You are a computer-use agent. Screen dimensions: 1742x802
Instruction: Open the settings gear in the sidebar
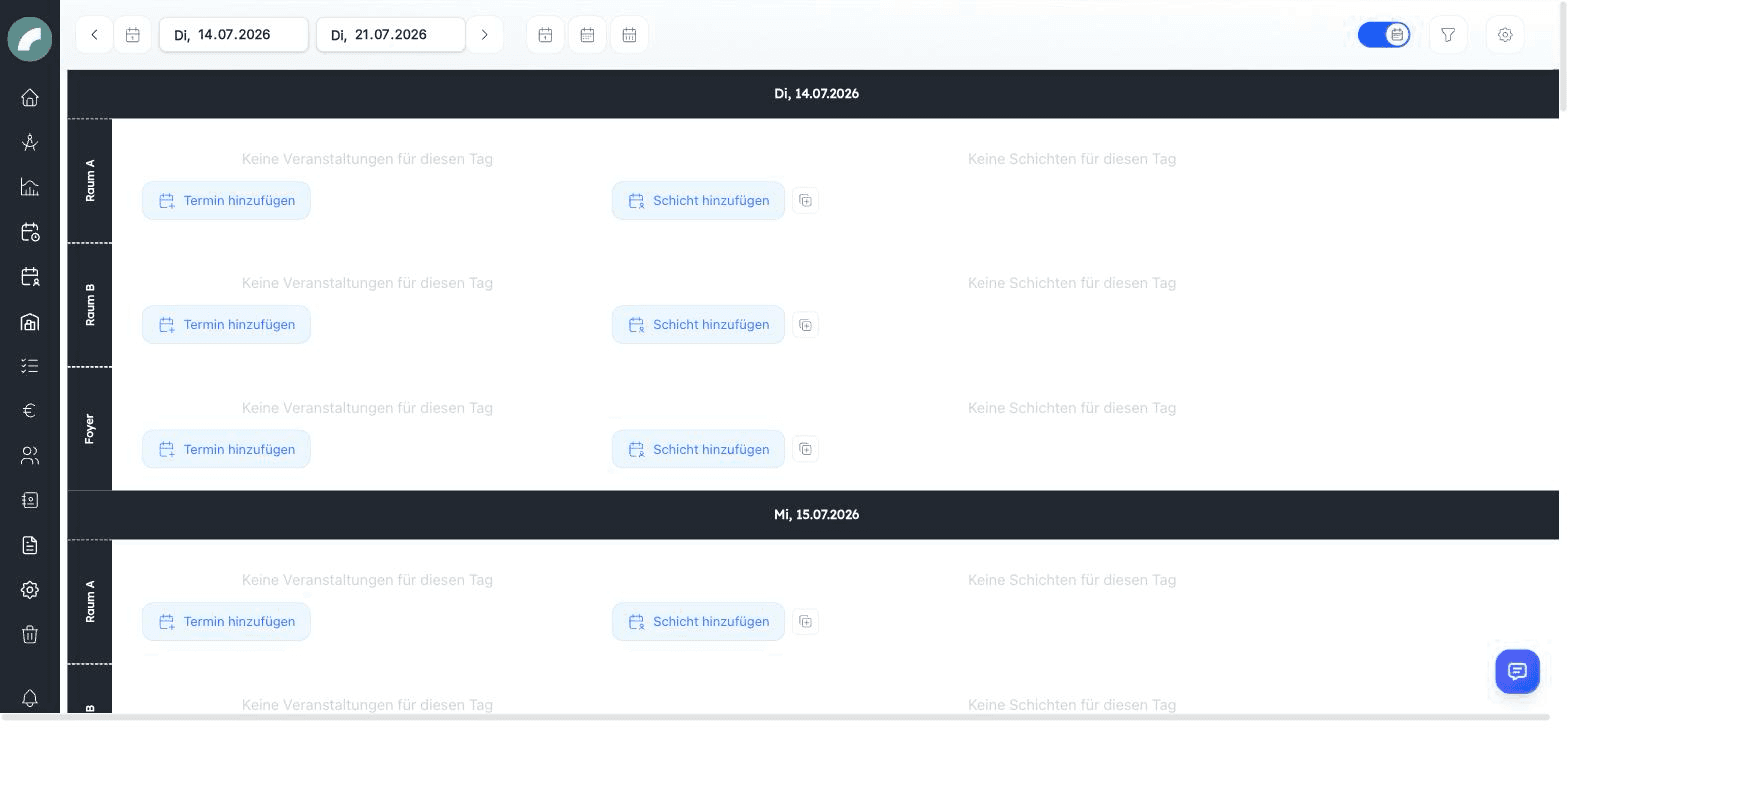[30, 590]
